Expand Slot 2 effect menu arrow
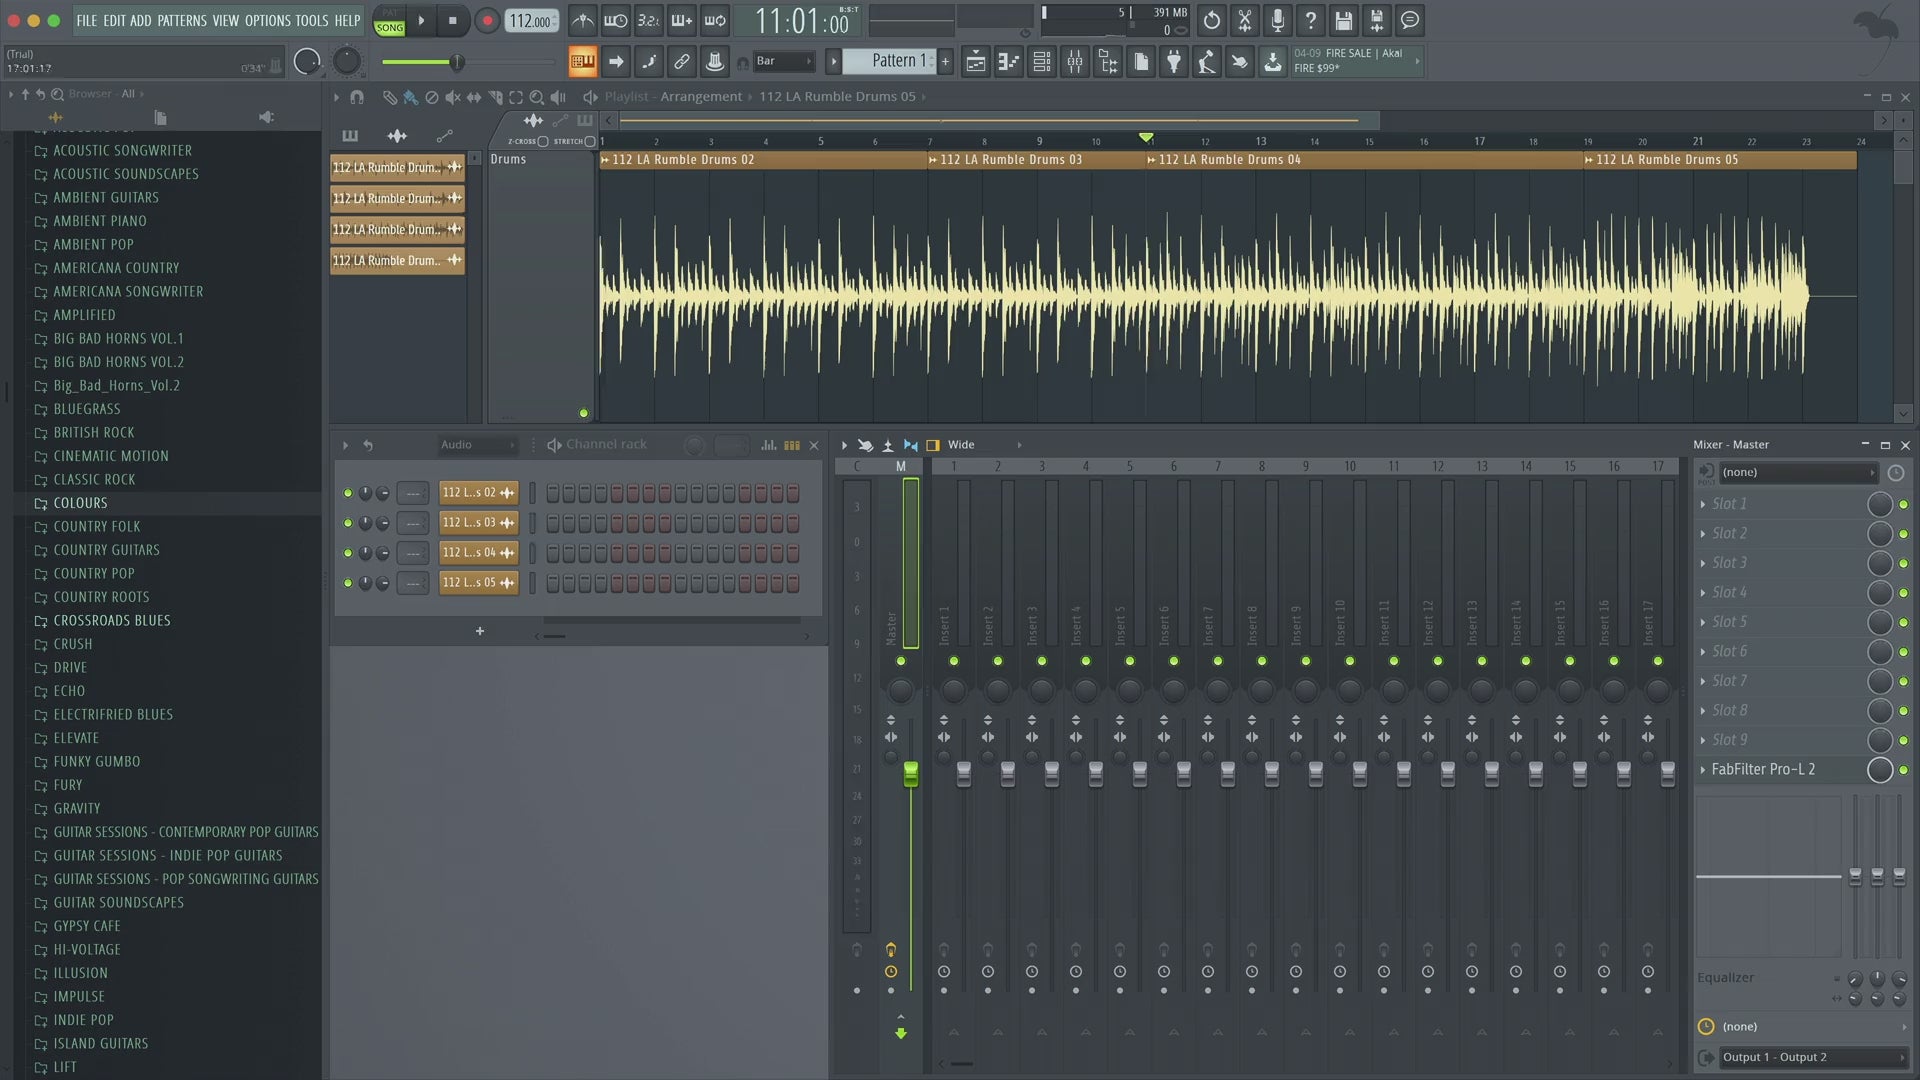Viewport: 1920px width, 1080px height. tap(1703, 534)
